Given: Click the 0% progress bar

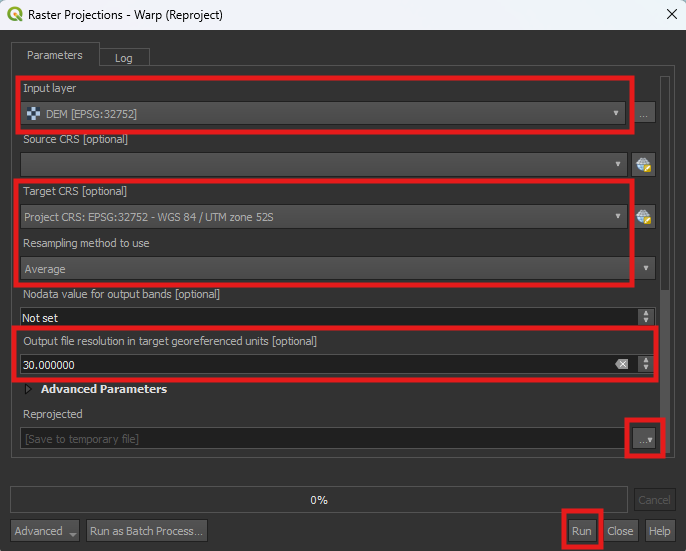Looking at the screenshot, I should pos(318,499).
